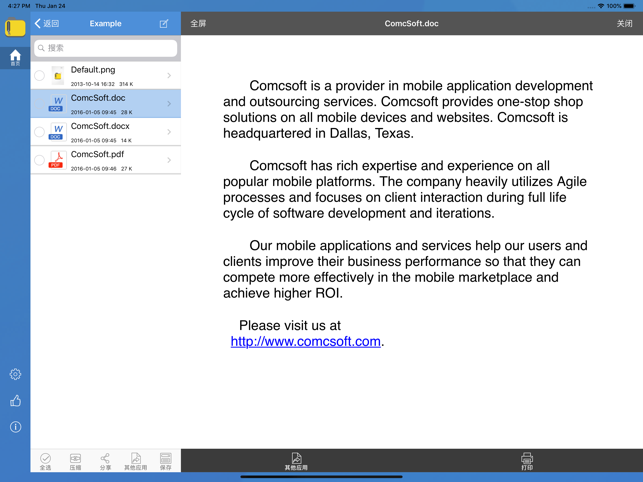Click the 14 K file size text
643x482 pixels.
coord(126,140)
